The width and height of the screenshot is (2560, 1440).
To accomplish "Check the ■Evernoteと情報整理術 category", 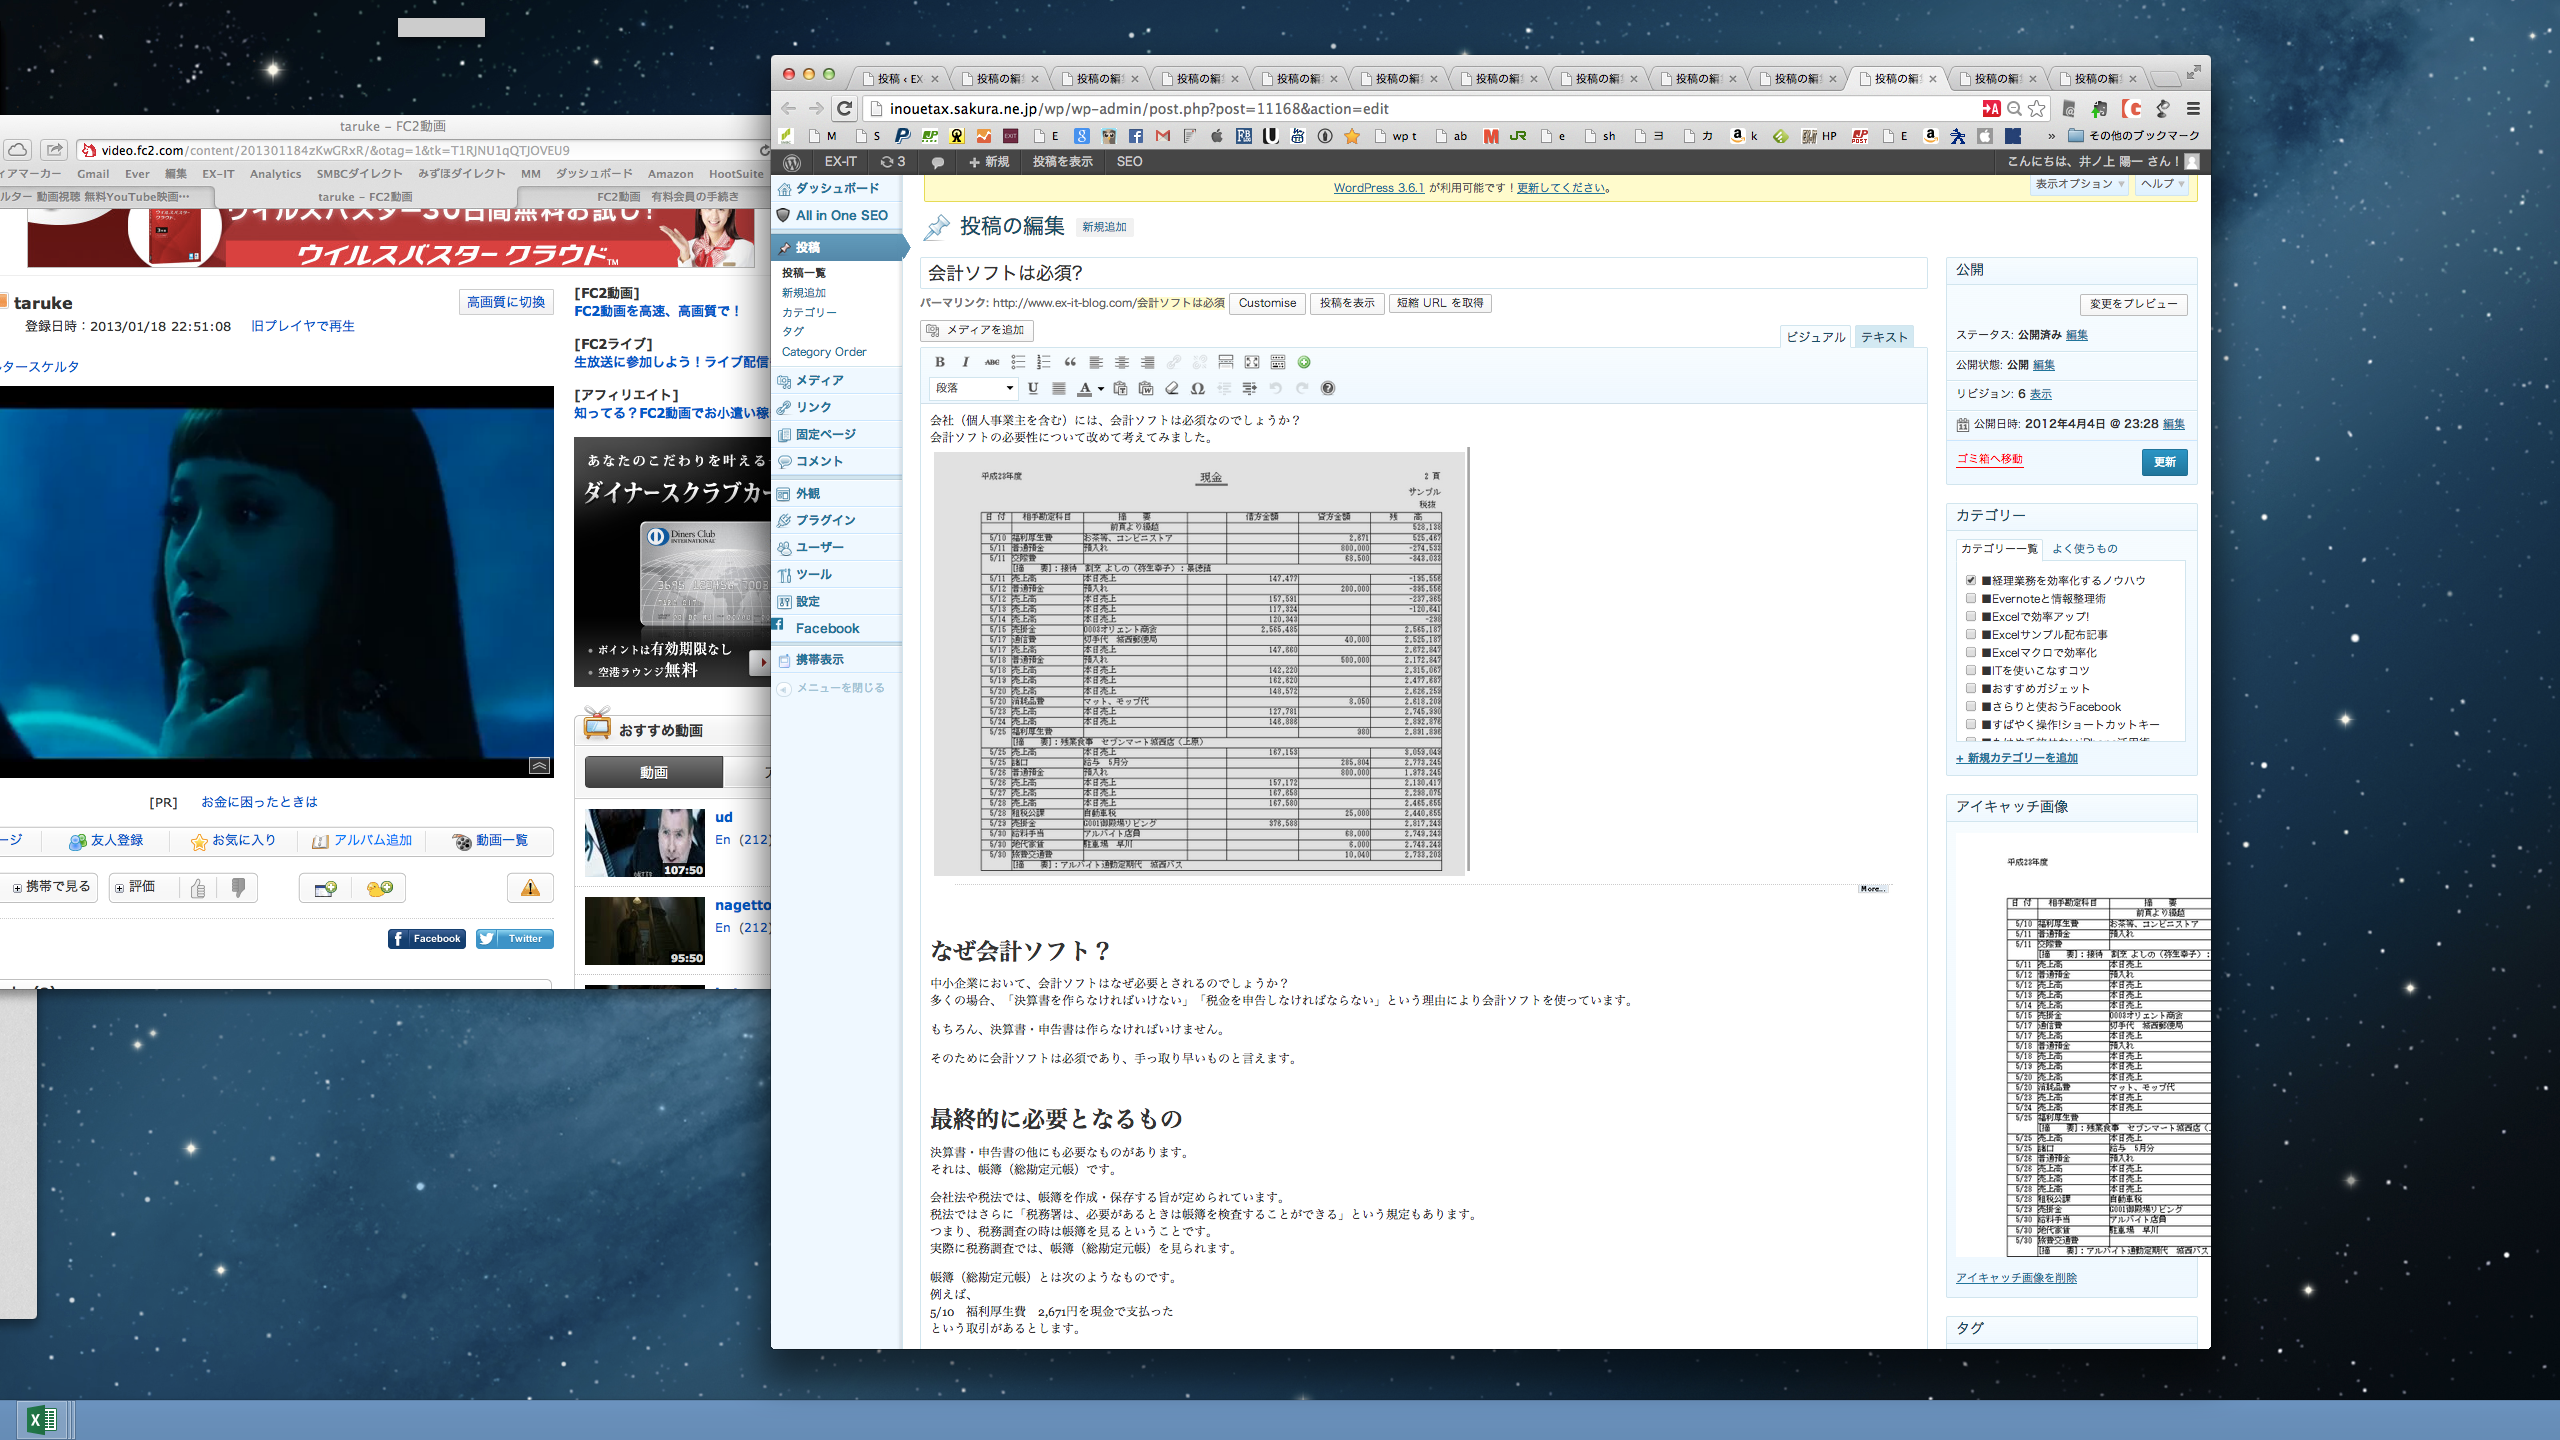I will pos(1970,598).
